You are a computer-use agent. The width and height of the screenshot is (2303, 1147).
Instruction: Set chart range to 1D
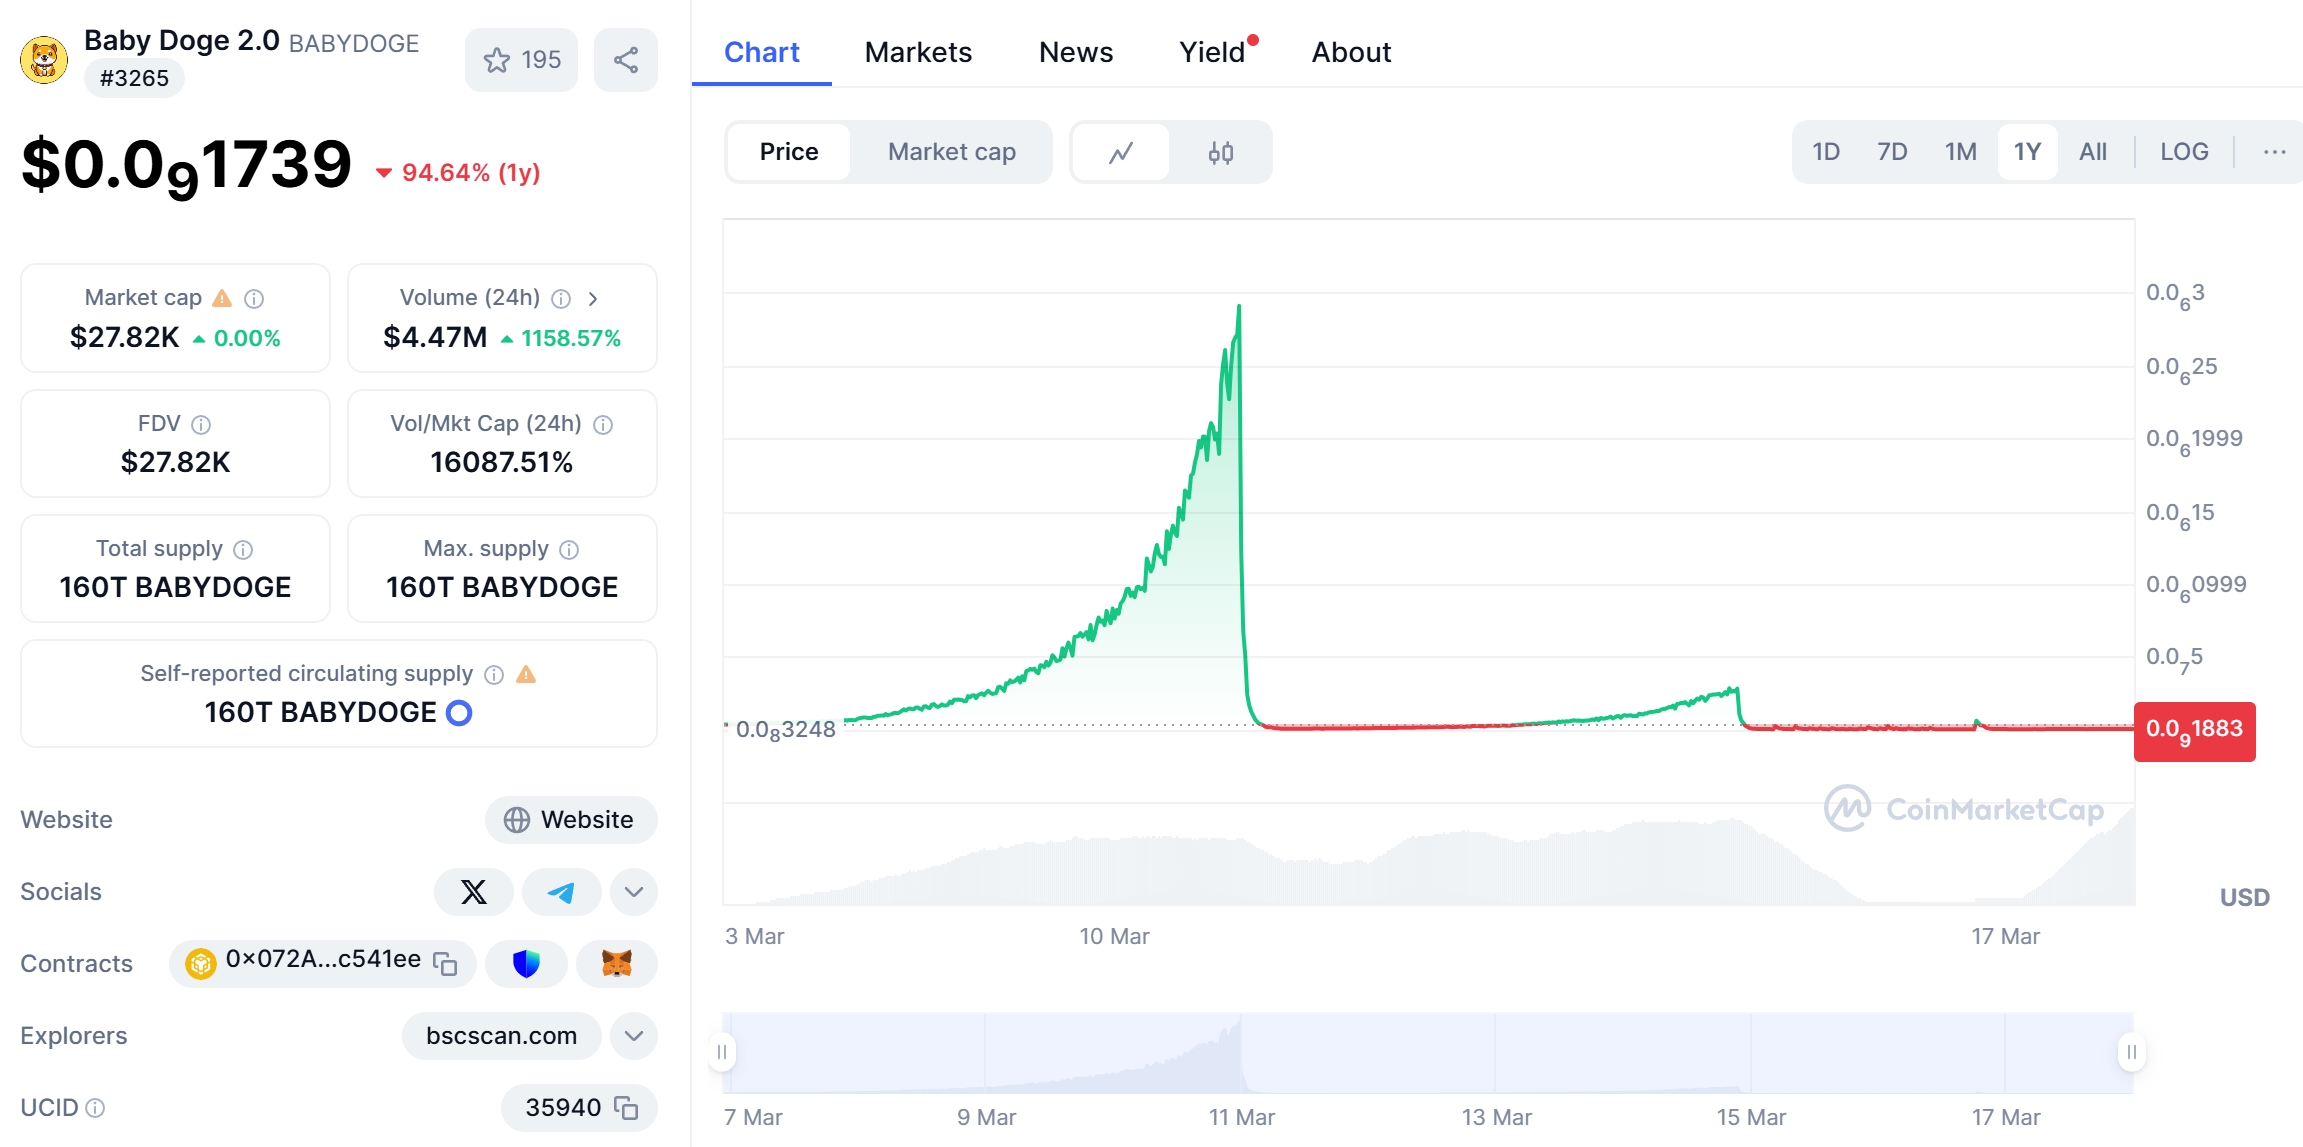point(1826,152)
